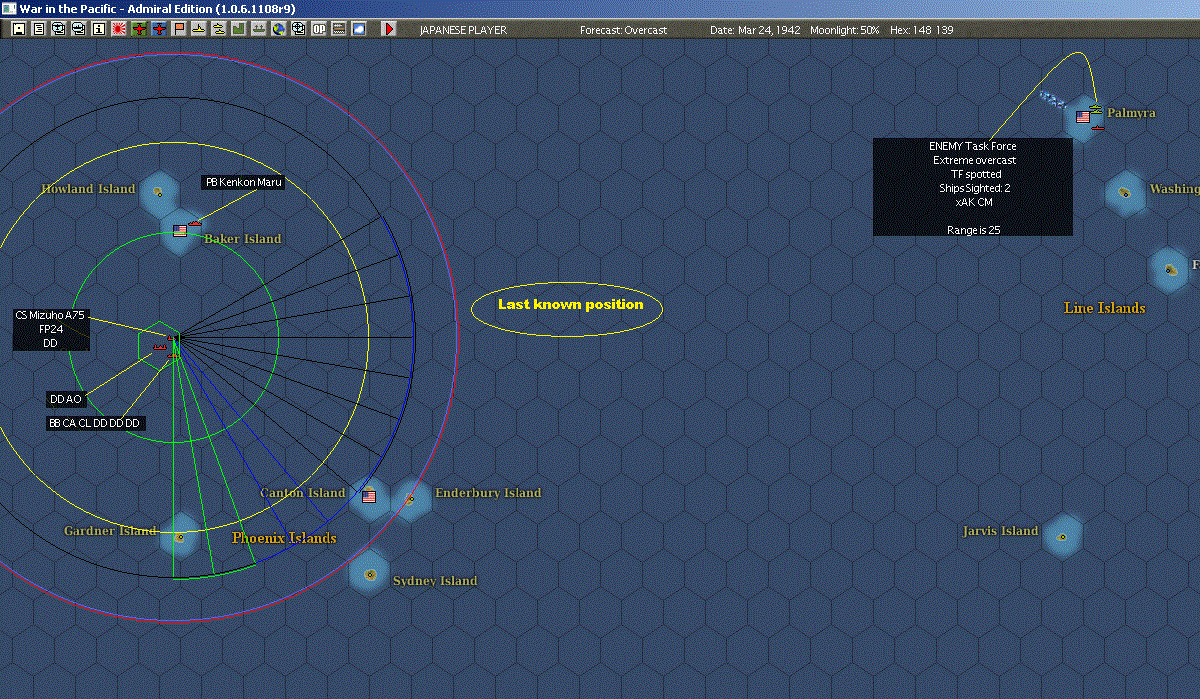The image size is (1200, 699).
Task: Click the Moonlight: 50% status text
Action: [845, 30]
